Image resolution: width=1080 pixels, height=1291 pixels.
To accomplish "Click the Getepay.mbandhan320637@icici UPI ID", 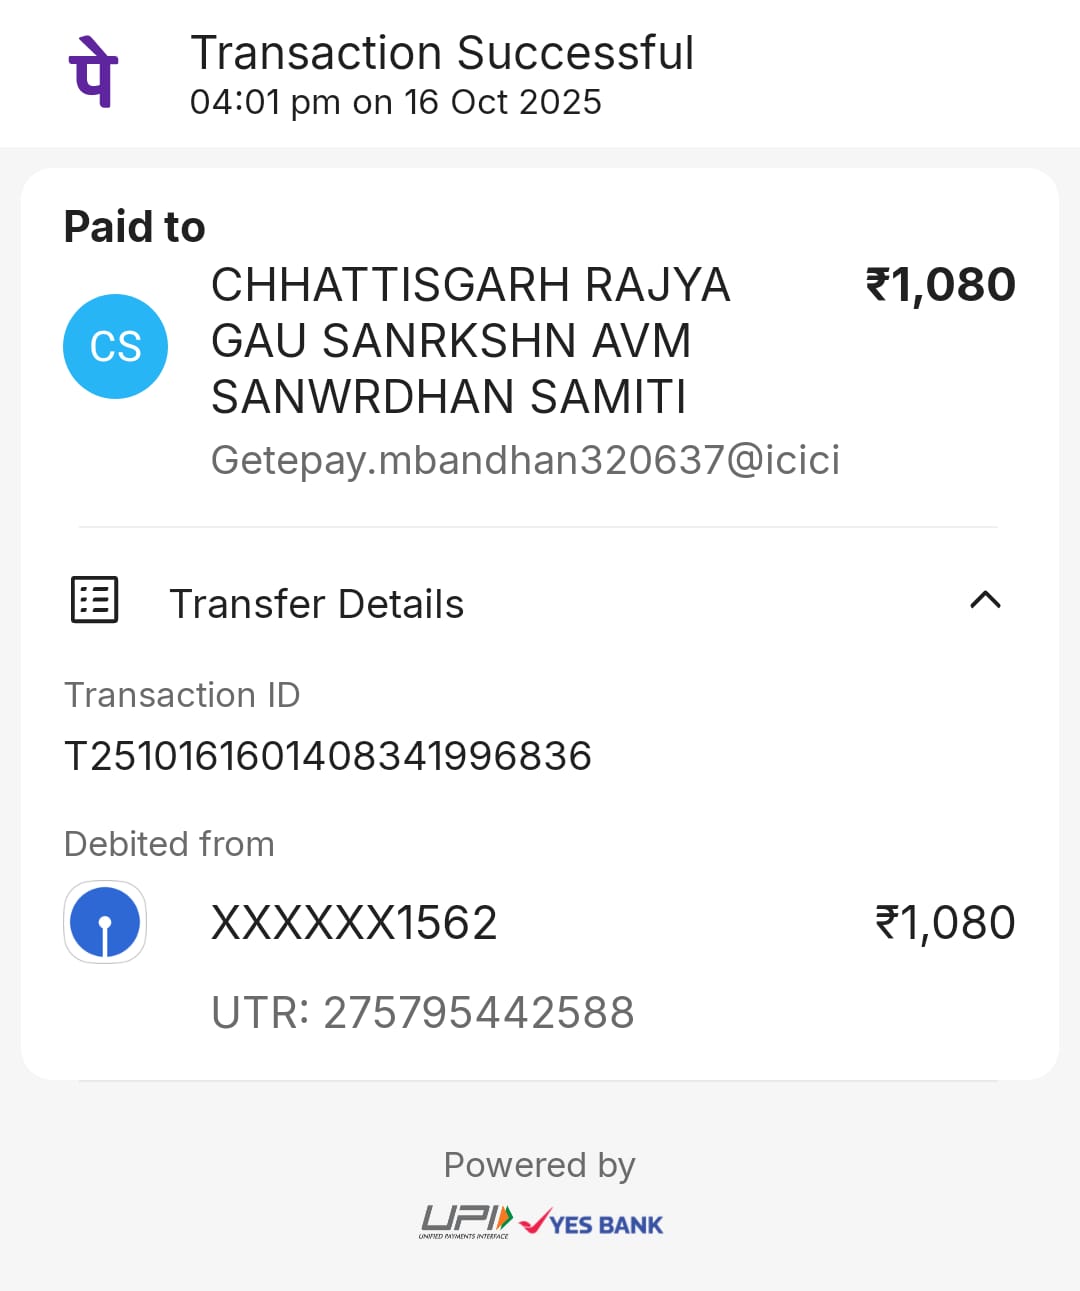I will 525,460.
